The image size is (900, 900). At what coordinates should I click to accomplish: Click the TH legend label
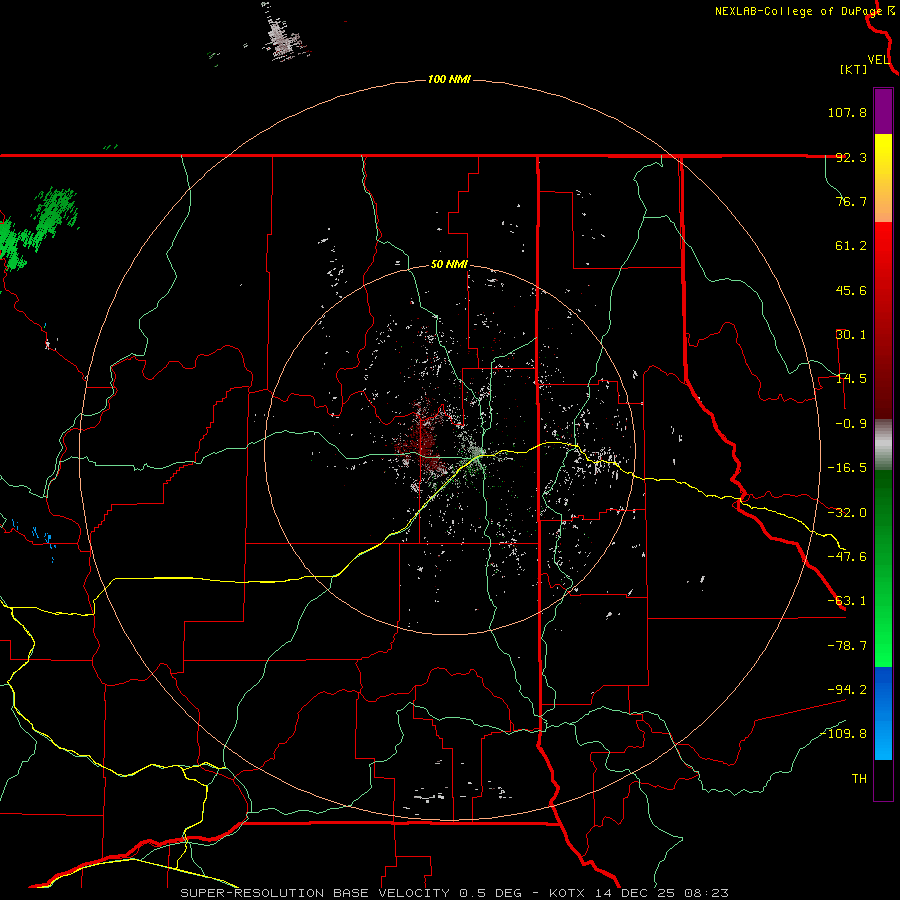pos(859,779)
